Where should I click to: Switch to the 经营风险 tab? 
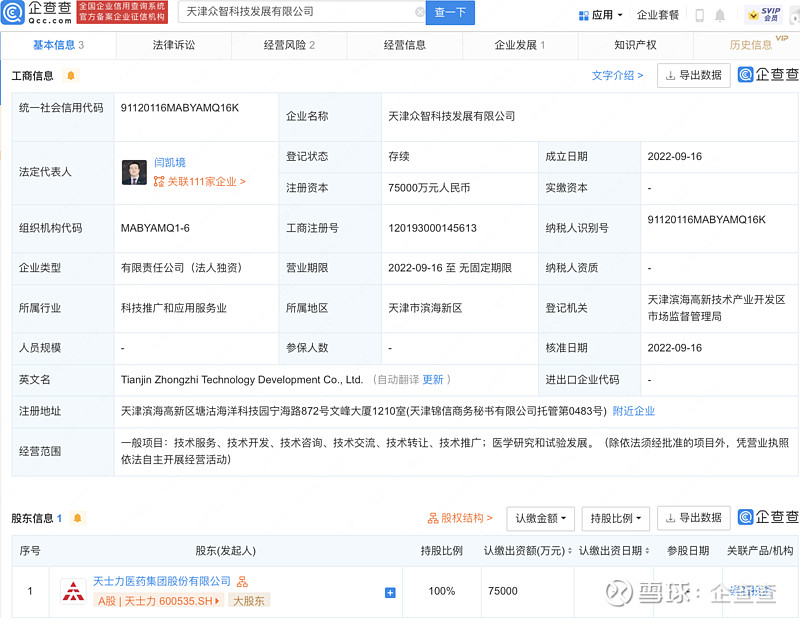(289, 45)
